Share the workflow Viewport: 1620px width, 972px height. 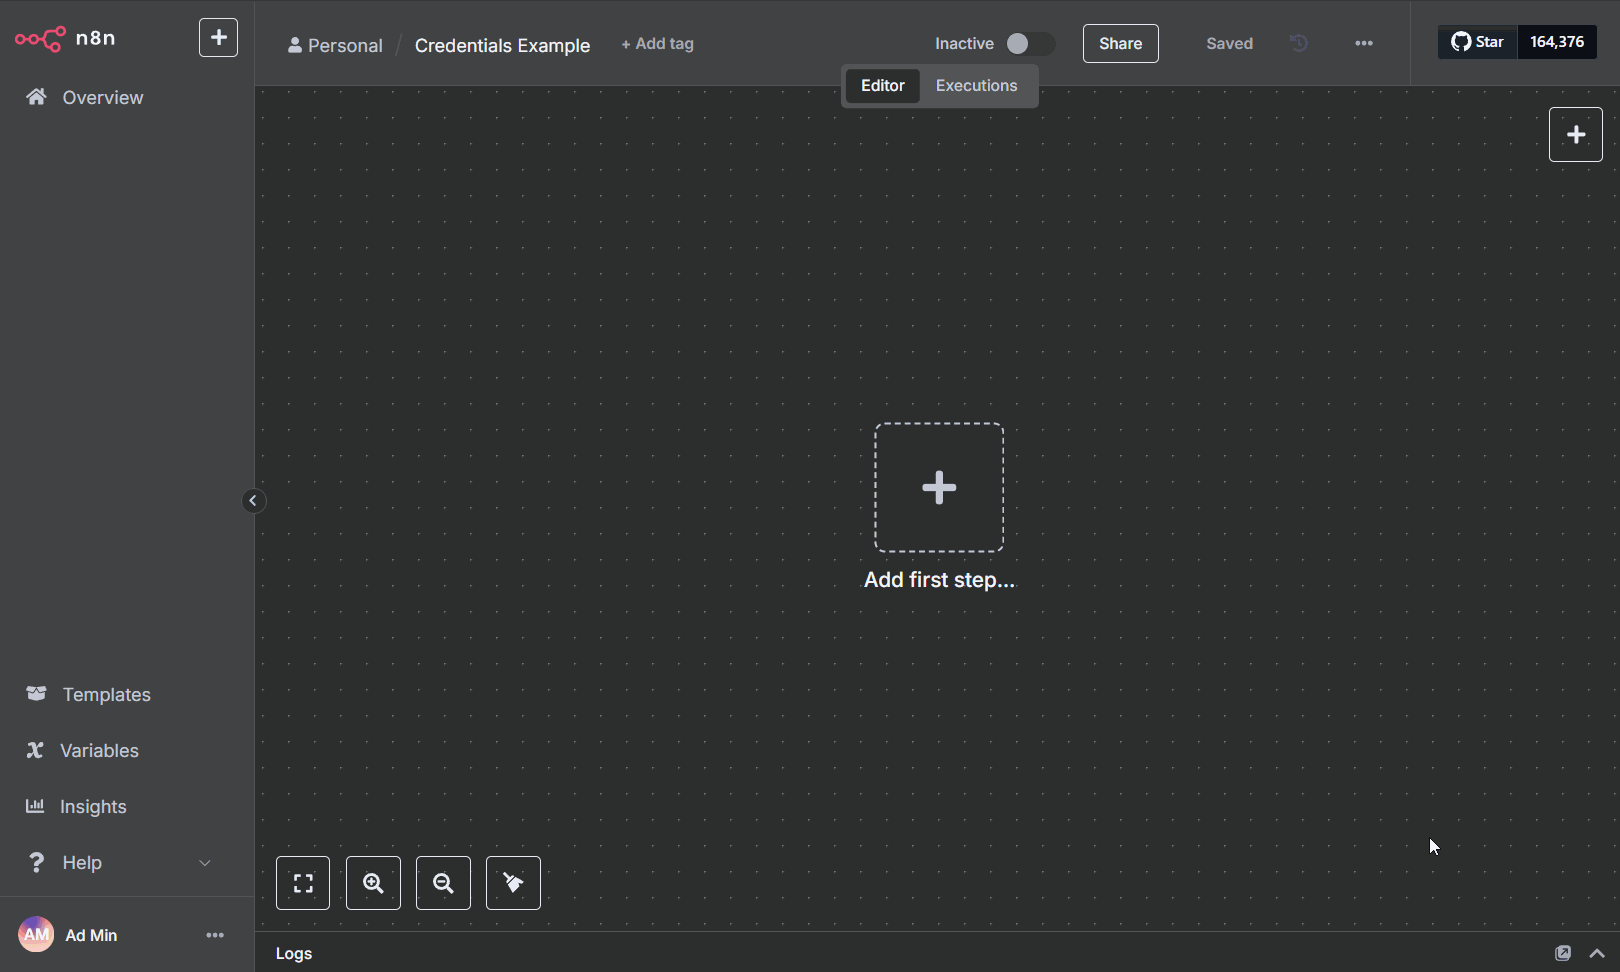click(x=1120, y=44)
